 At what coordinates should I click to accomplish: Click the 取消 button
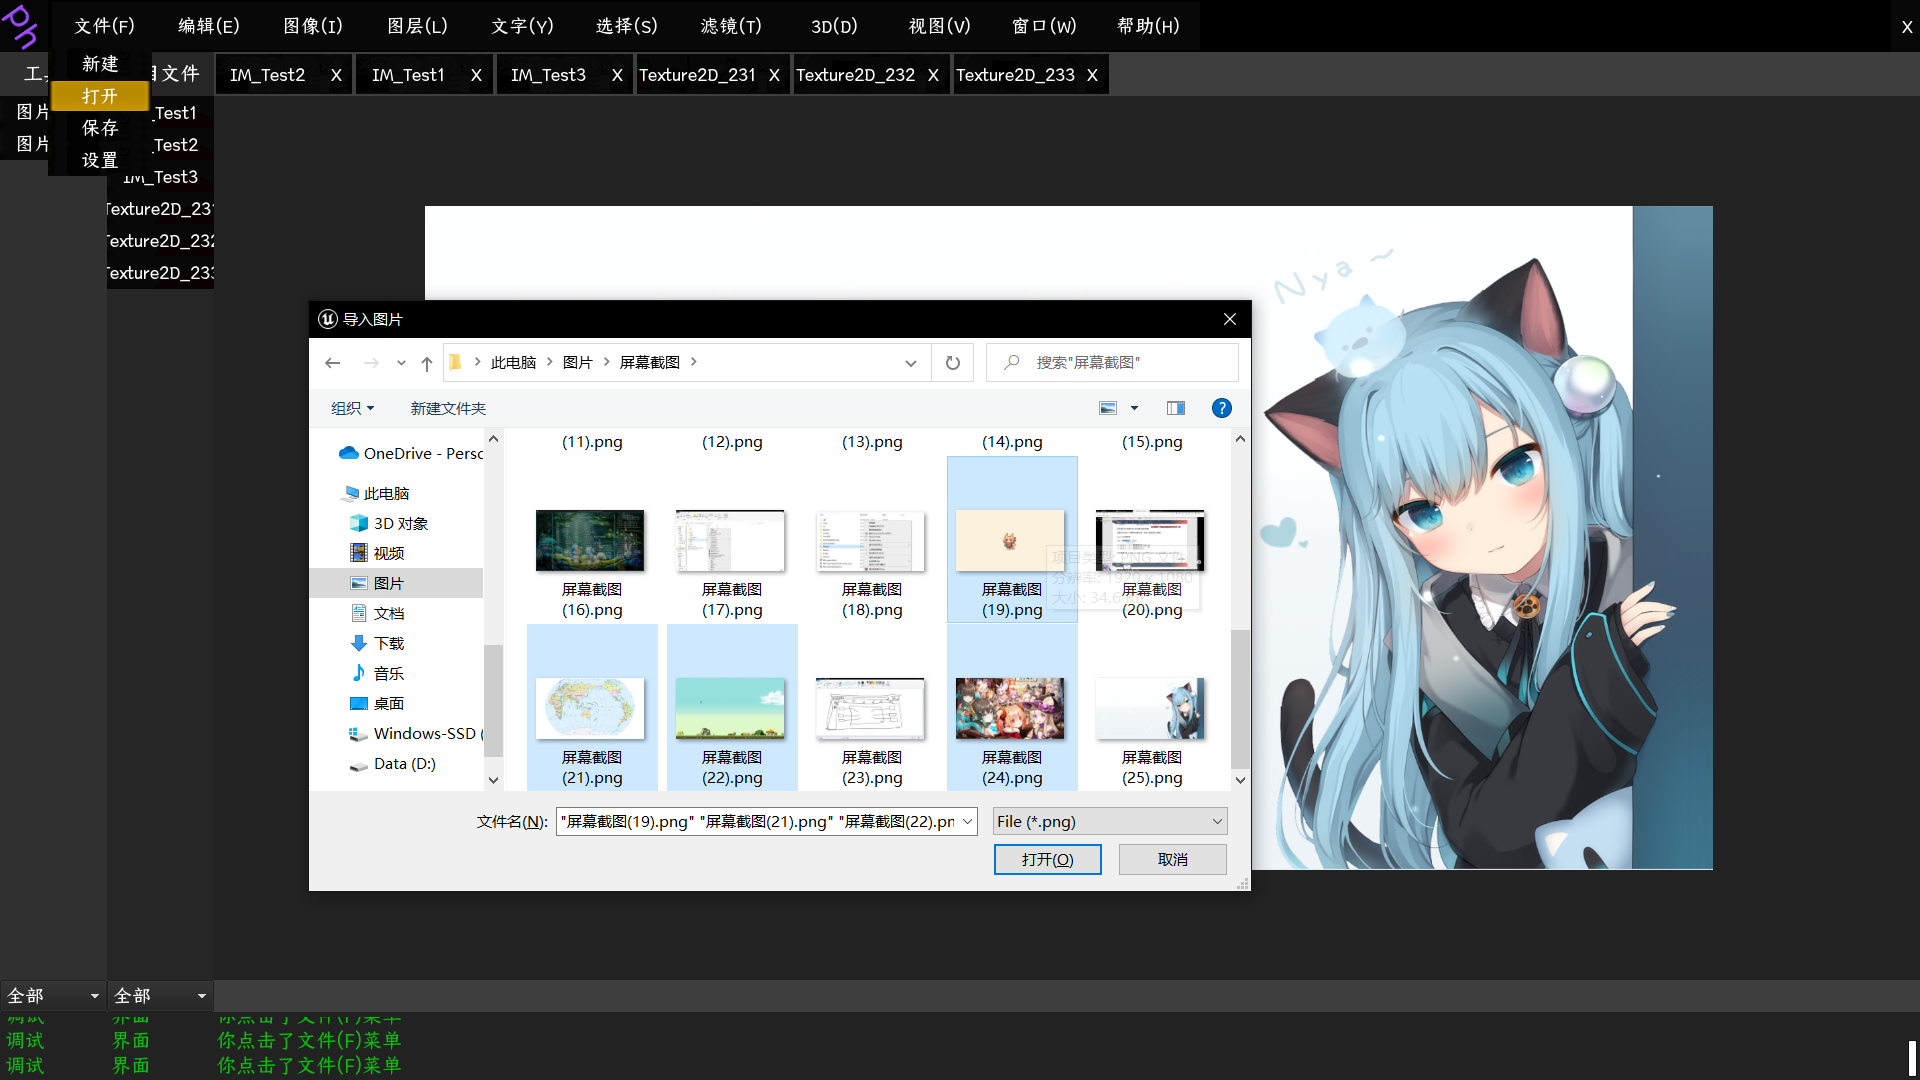click(1172, 859)
